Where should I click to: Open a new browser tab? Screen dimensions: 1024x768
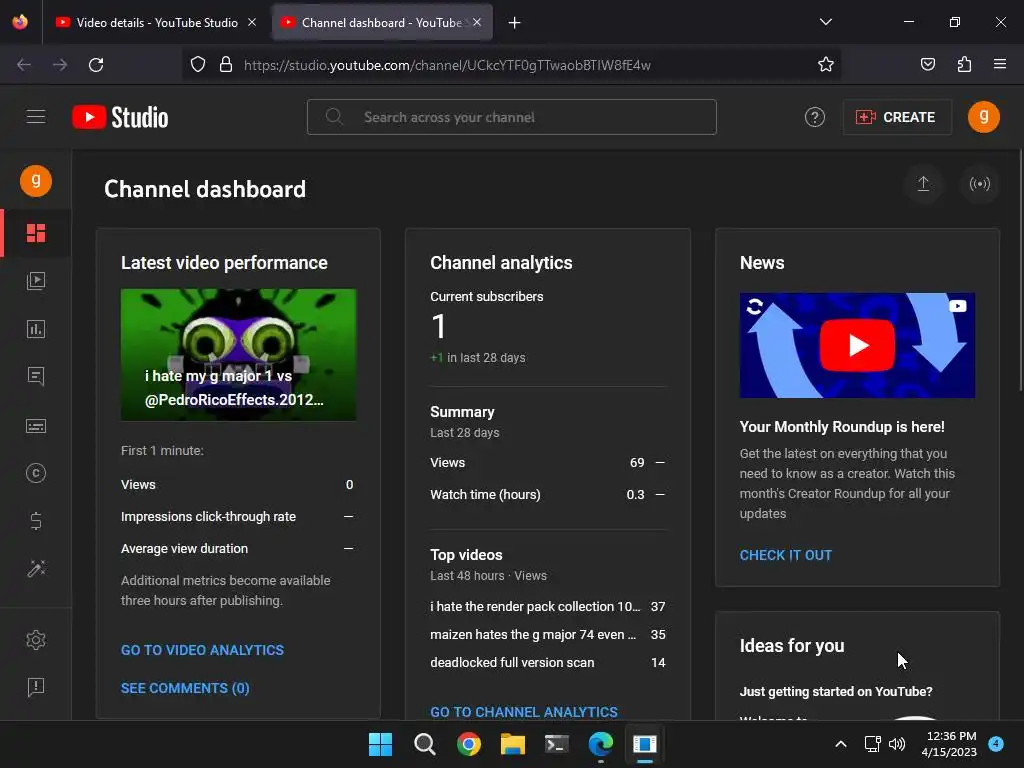515,23
